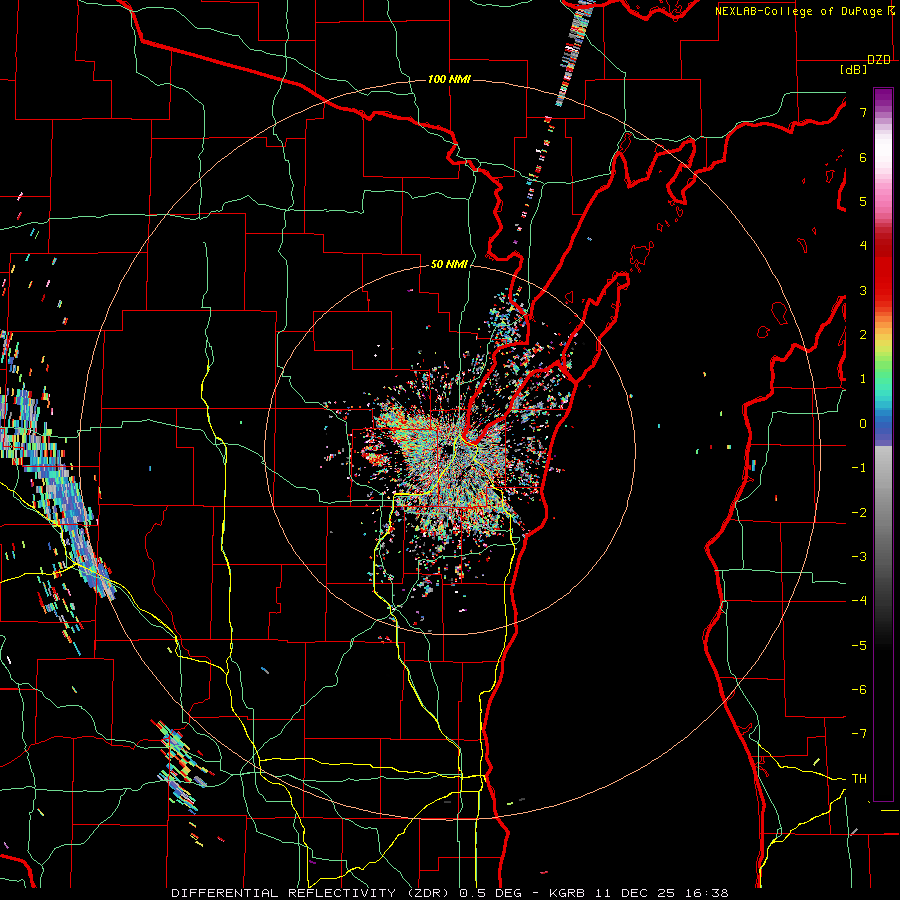
Task: Click the 100 NMI range ring label
Action: [449, 79]
